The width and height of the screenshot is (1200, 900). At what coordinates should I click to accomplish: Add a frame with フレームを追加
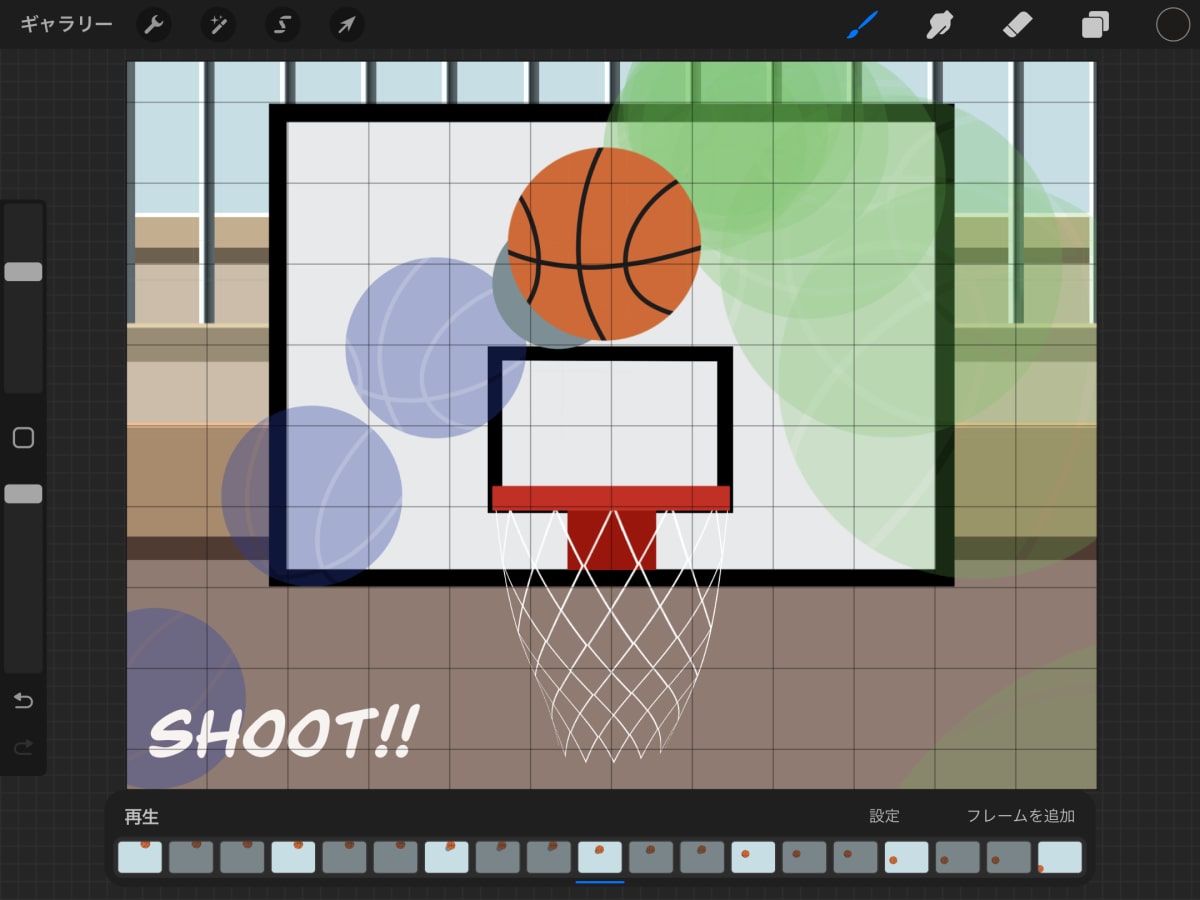(1020, 816)
